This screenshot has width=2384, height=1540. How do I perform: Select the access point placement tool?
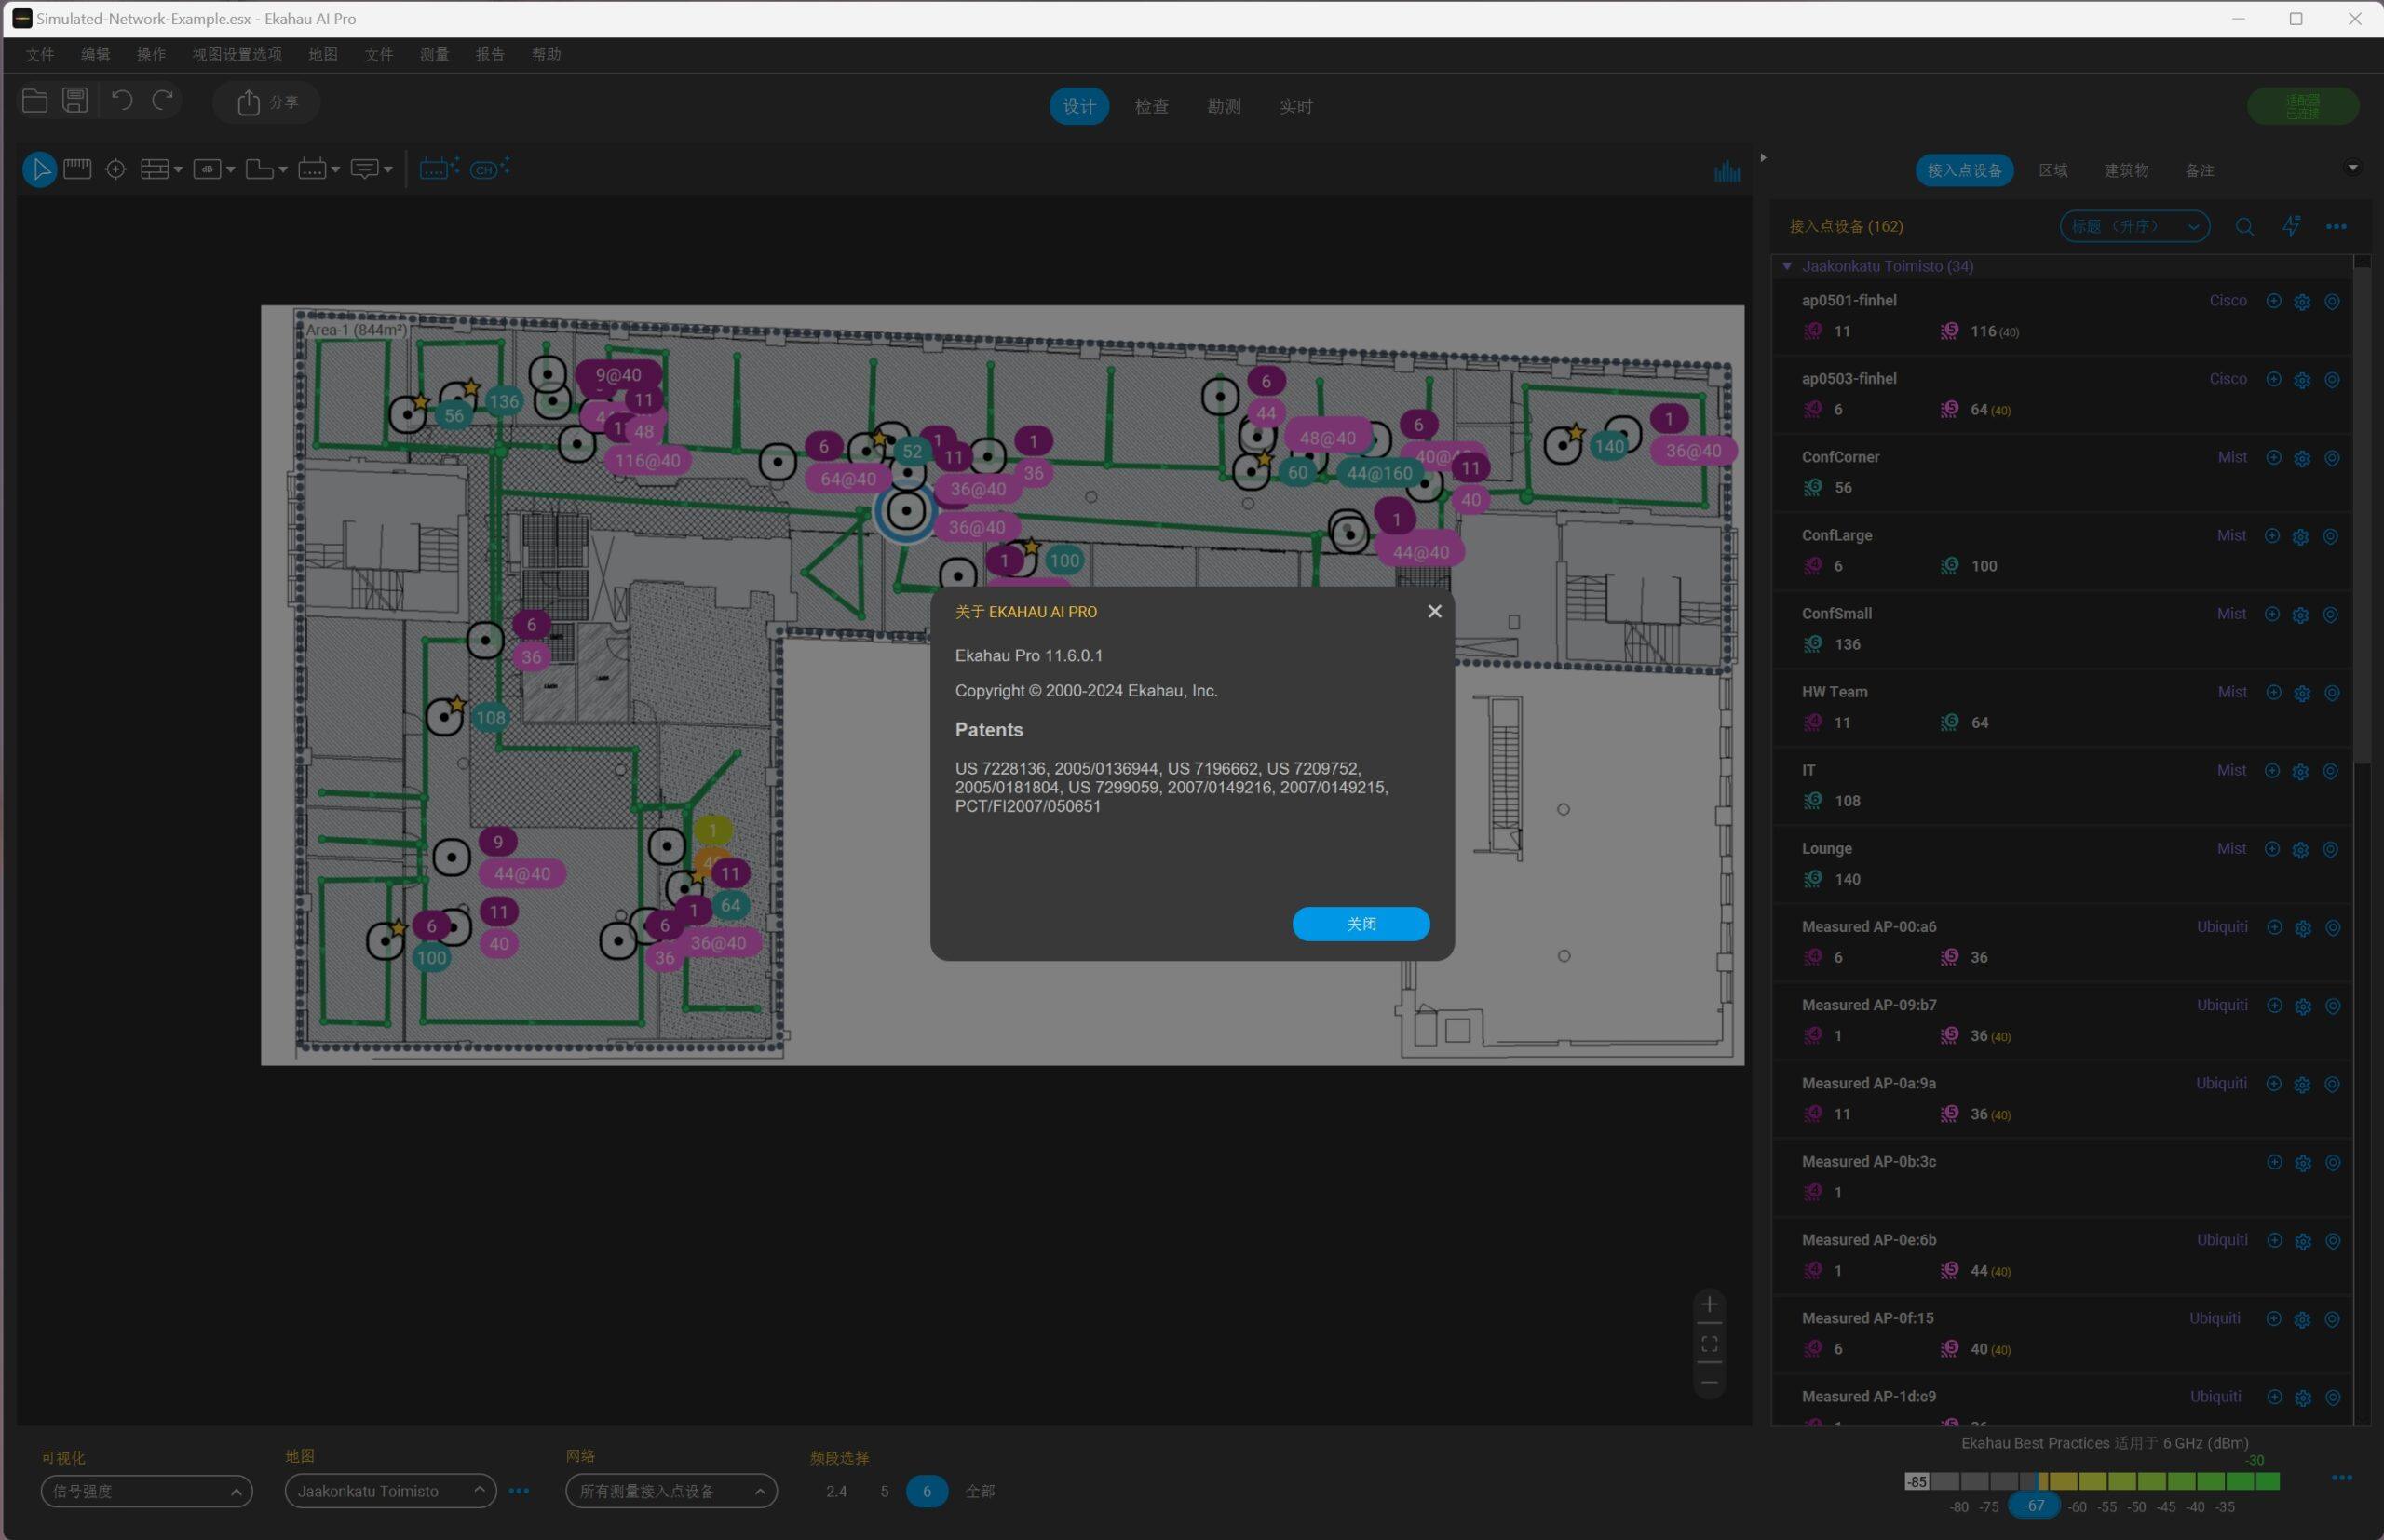point(312,169)
